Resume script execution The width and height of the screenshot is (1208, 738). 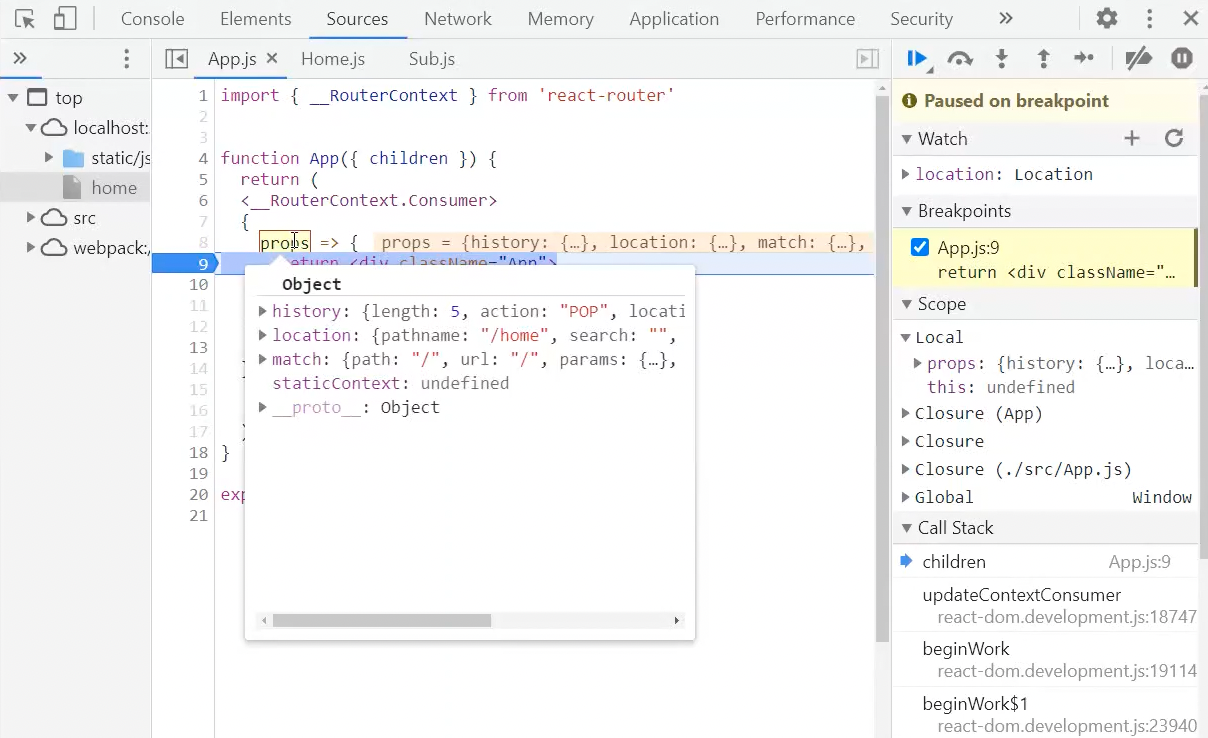coord(917,59)
